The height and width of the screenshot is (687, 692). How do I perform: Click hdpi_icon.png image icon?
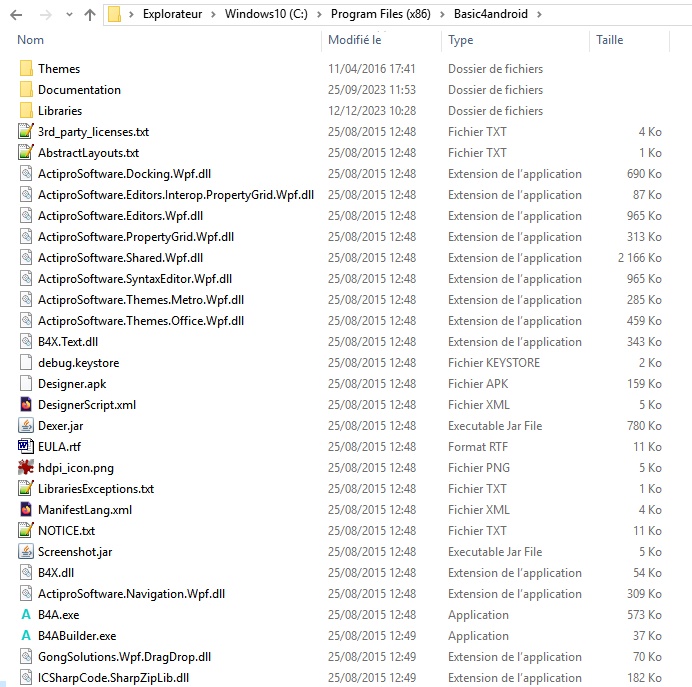tap(26, 467)
